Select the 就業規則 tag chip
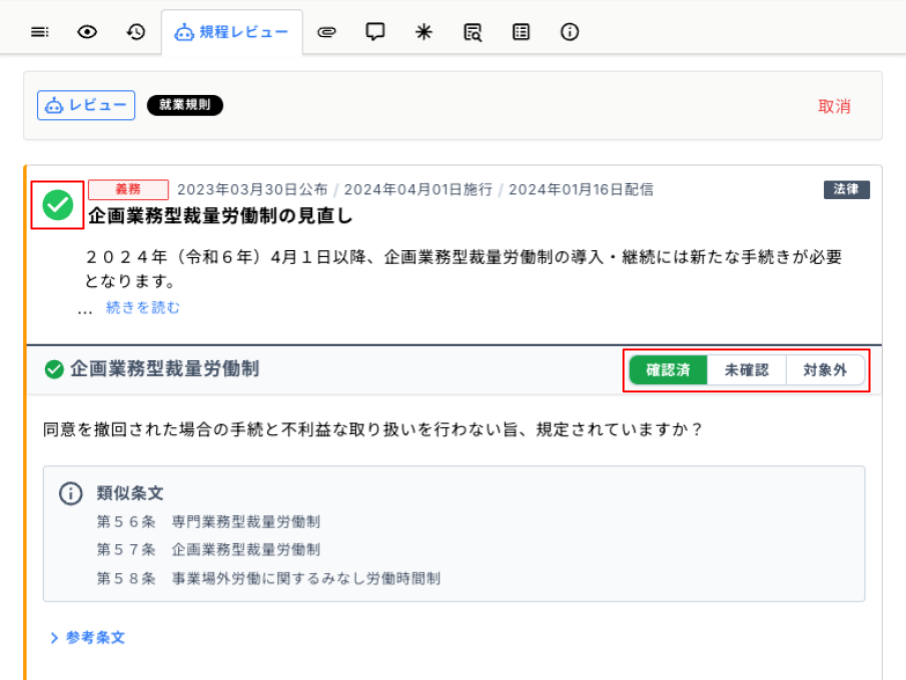This screenshot has height=680, width=906. pos(185,105)
